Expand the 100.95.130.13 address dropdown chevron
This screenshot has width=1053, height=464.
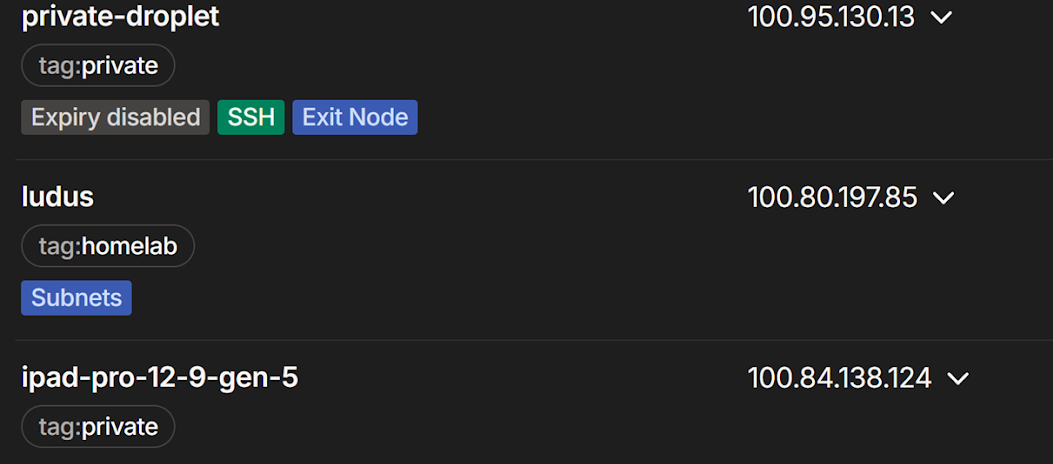[940, 18]
